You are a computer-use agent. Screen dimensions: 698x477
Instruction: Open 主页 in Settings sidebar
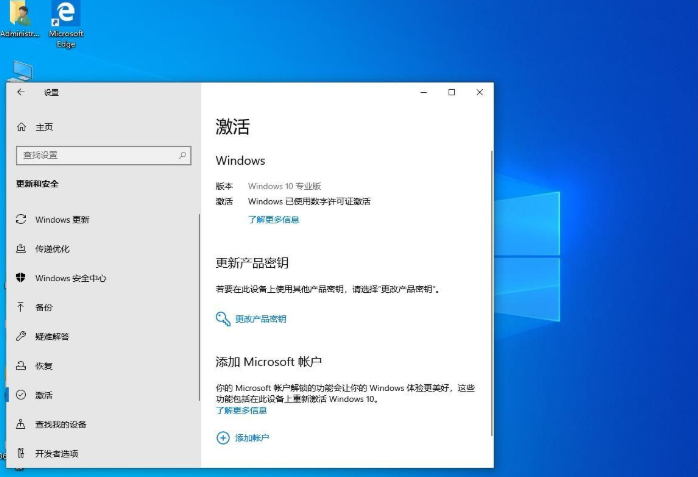(44, 127)
